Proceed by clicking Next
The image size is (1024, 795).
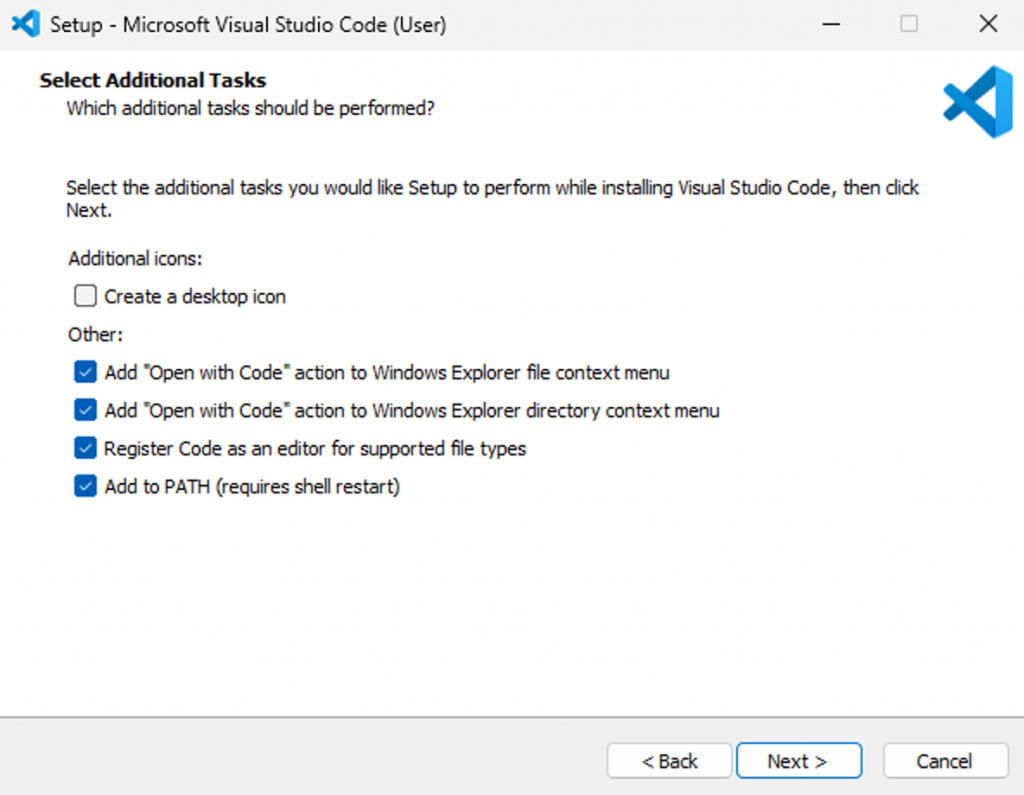[x=798, y=761]
